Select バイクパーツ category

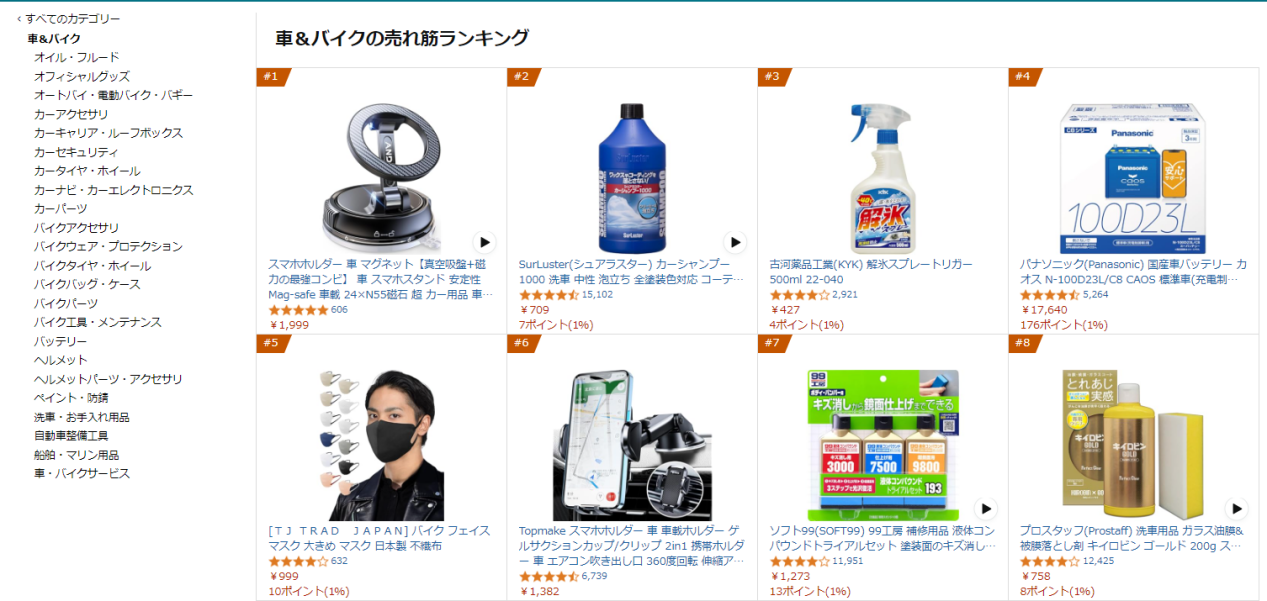(x=66, y=303)
